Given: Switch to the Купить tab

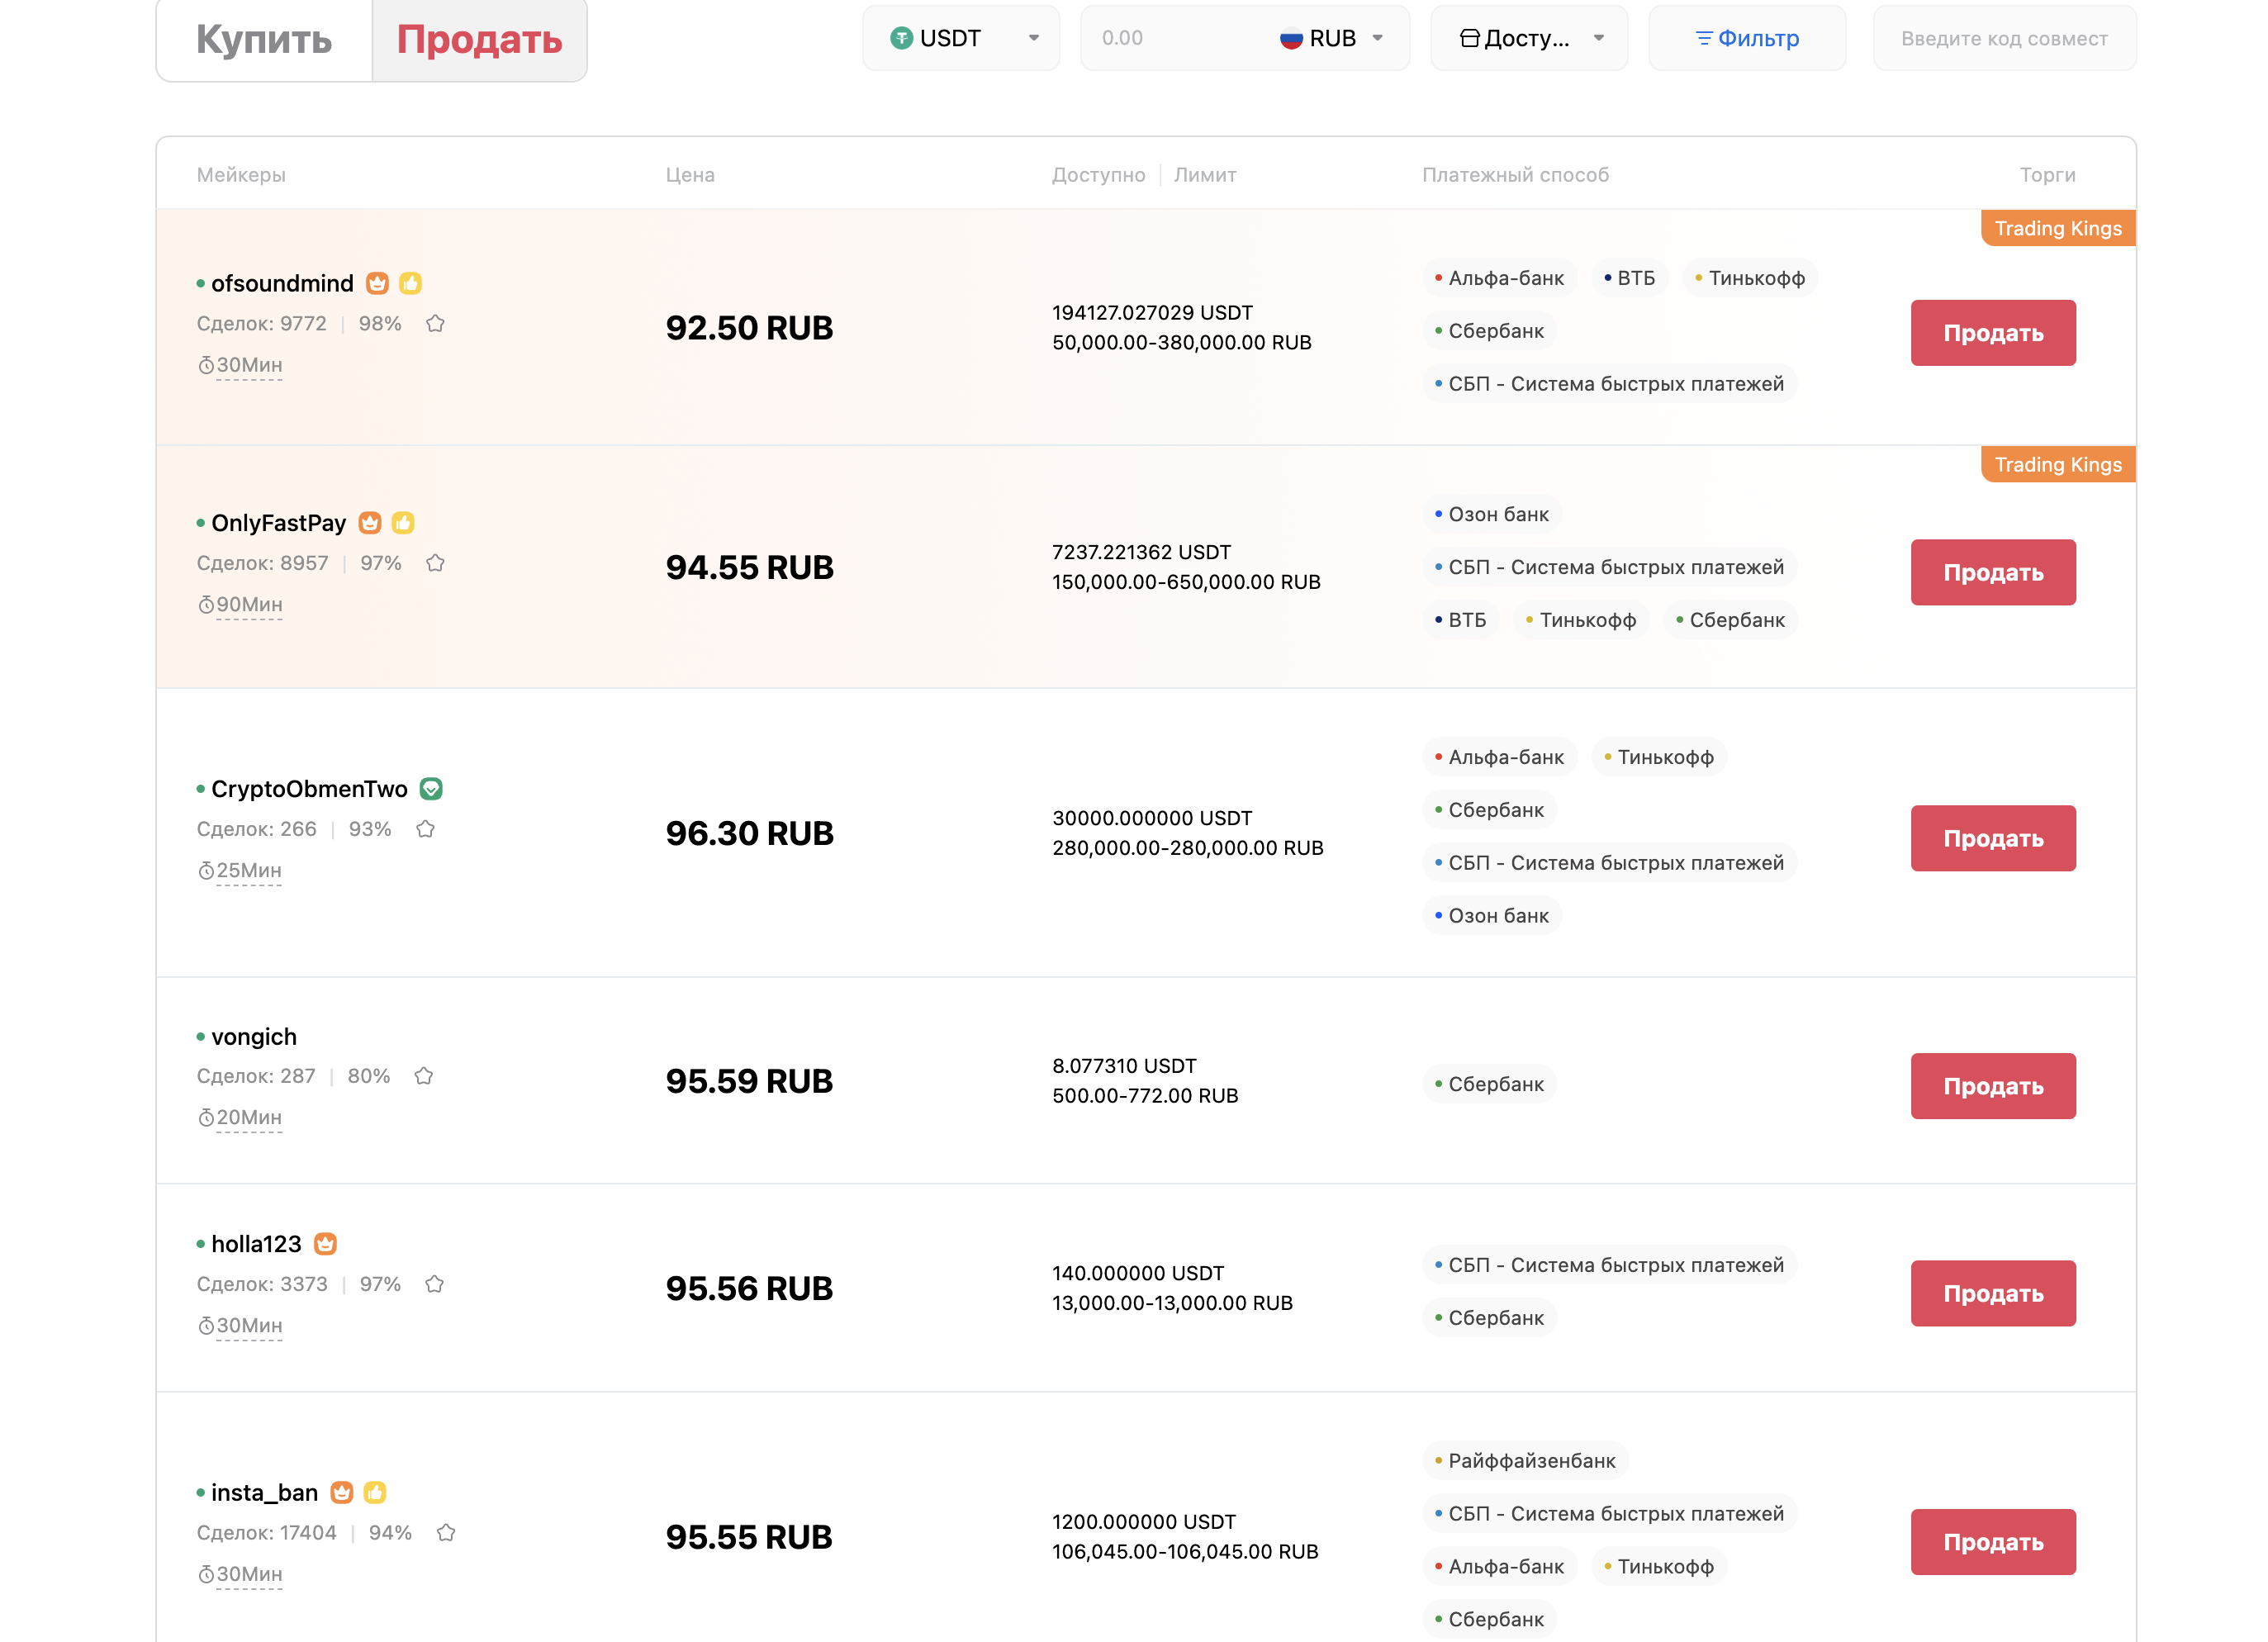Looking at the screenshot, I should point(264,40).
